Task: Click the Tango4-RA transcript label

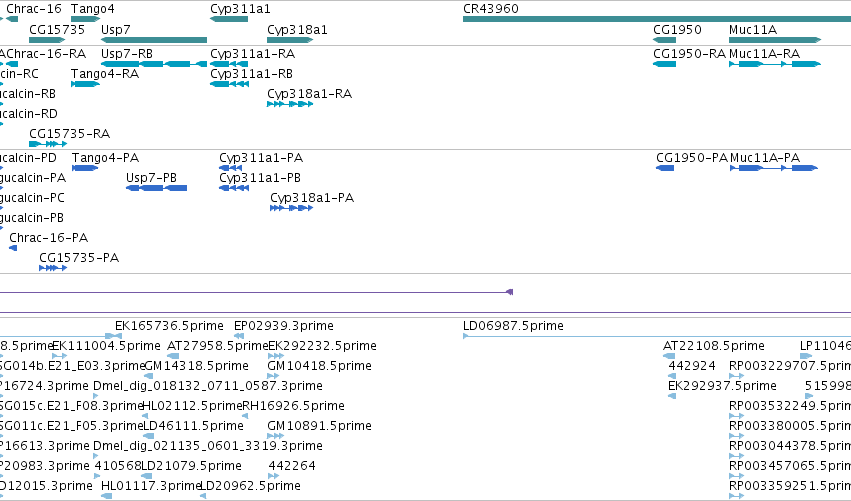Action: [x=105, y=73]
